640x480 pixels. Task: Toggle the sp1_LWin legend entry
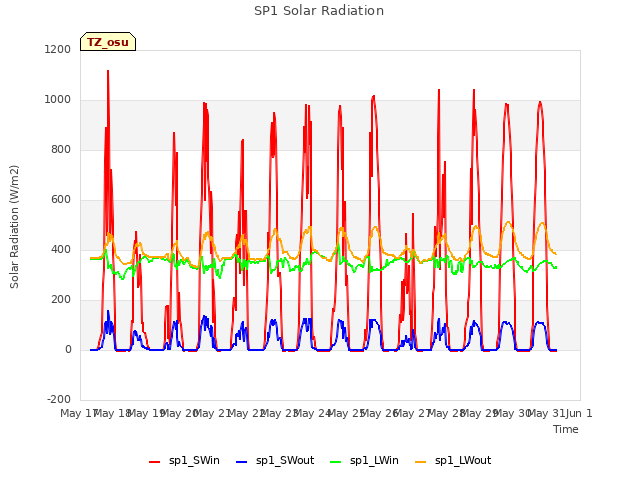coord(364,461)
